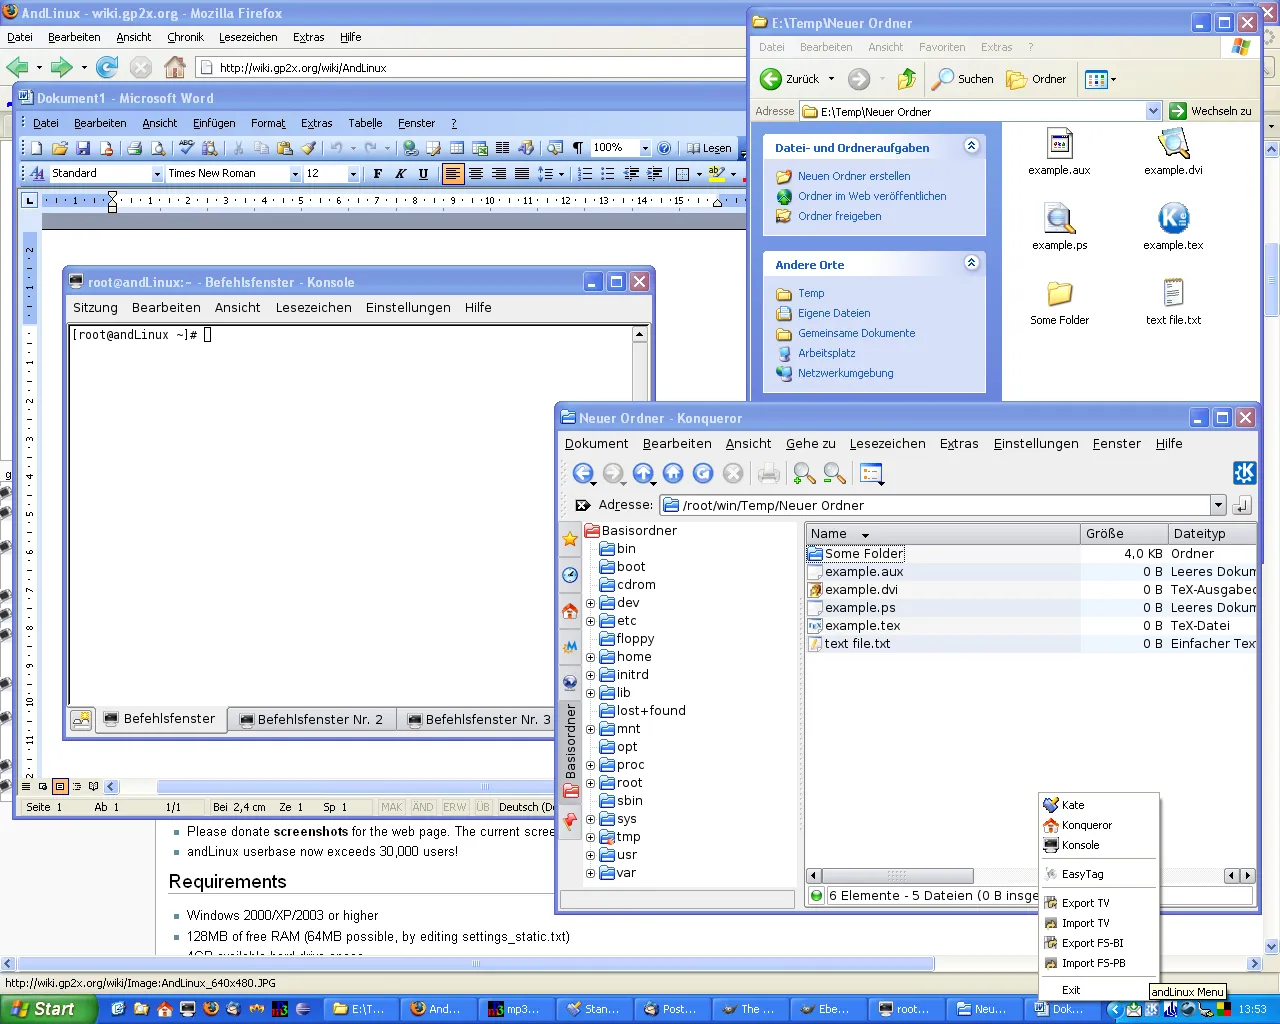Click the Konqueror Adresse path field
The image size is (1280, 1024).
(x=940, y=506)
